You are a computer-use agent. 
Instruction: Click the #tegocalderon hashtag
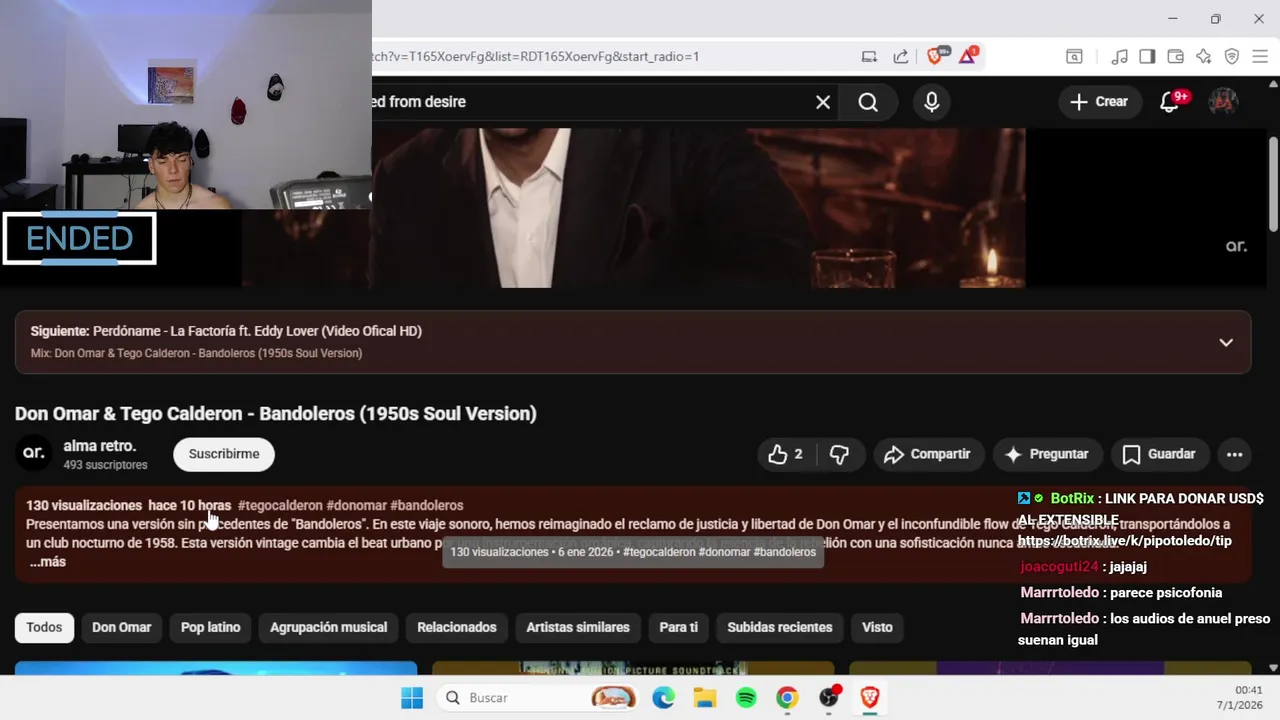(x=280, y=506)
